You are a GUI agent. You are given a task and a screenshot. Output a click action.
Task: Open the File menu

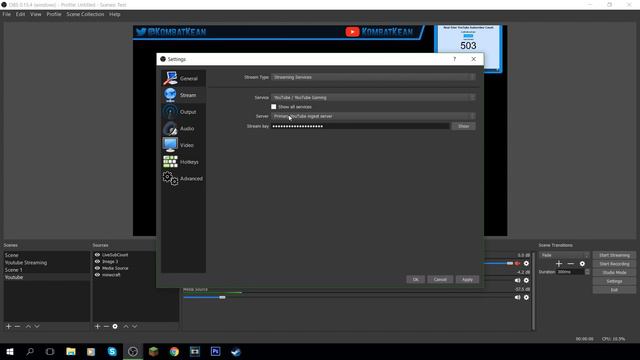pos(7,14)
